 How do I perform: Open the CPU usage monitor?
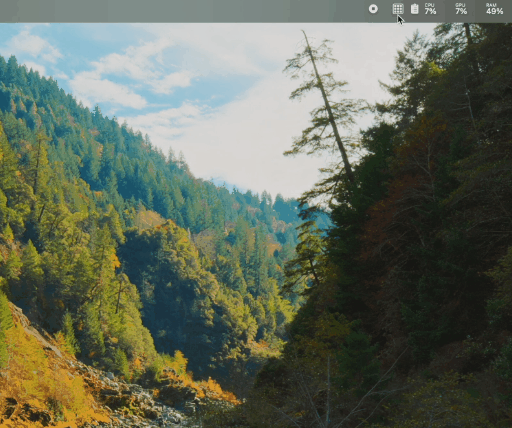(430, 9)
